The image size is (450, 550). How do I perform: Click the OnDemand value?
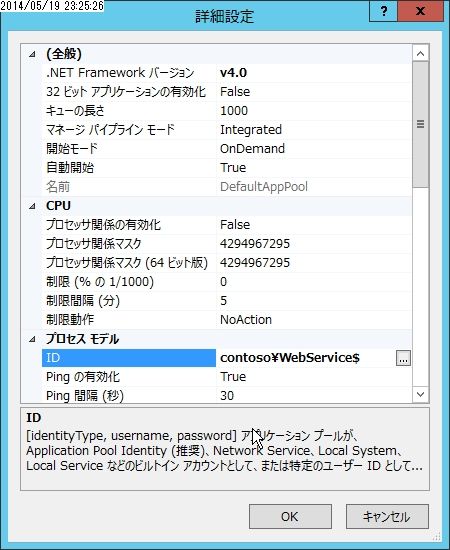tap(252, 149)
